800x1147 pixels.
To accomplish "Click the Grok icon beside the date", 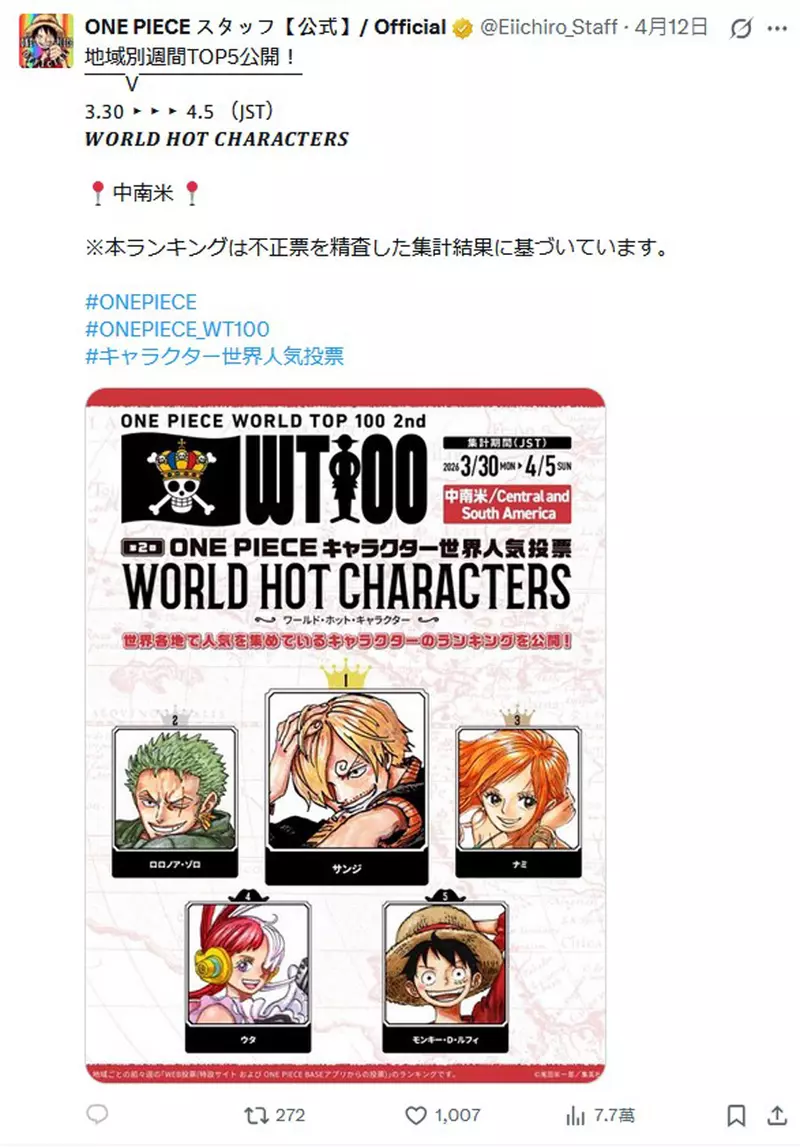I will click(741, 29).
